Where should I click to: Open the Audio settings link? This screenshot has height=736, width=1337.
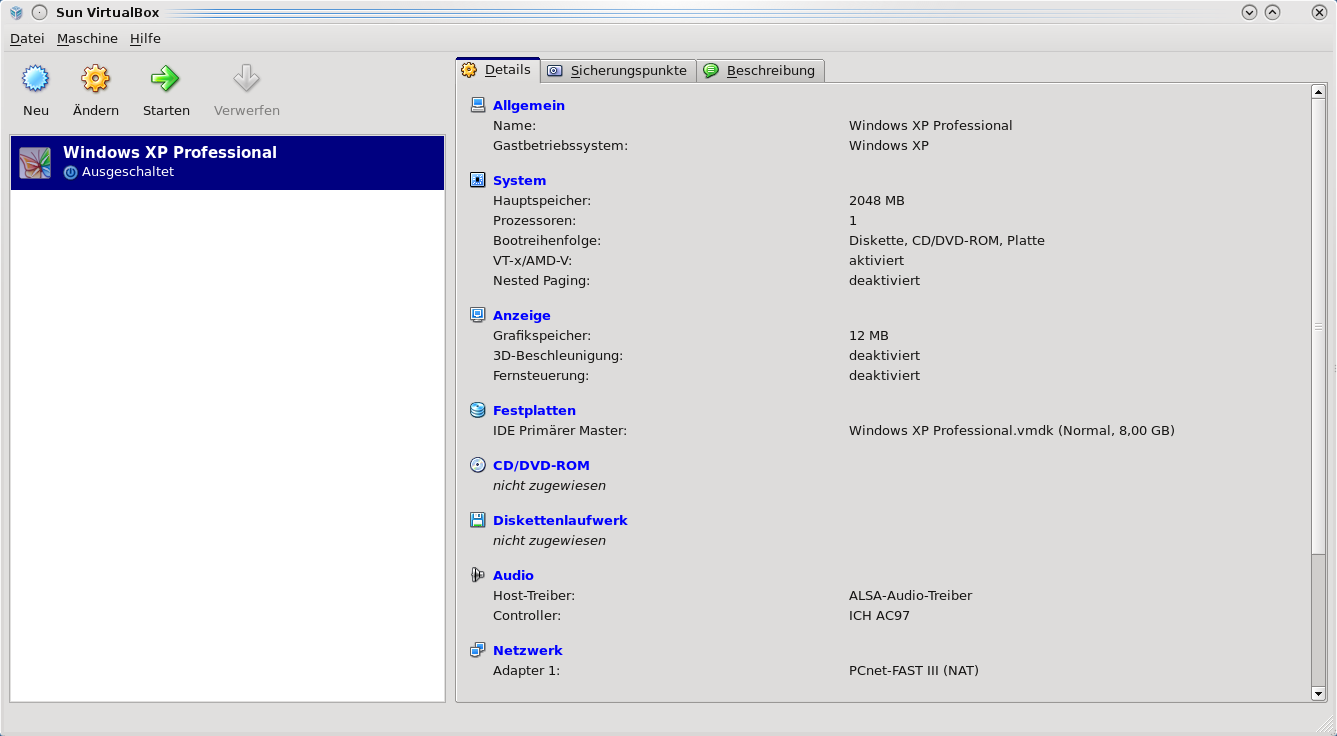[513, 575]
